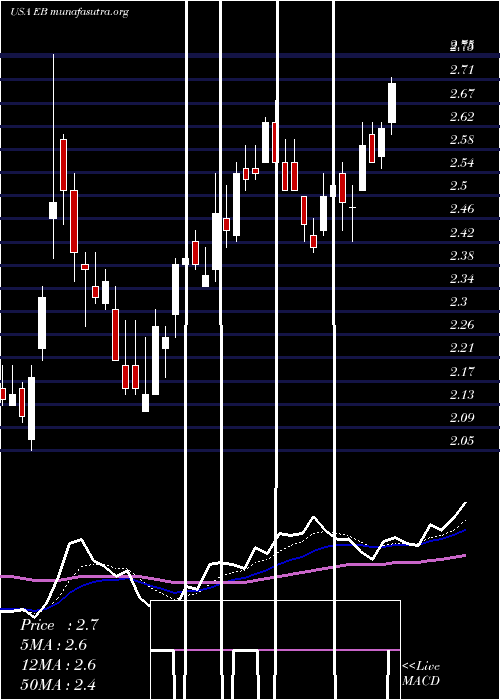
Task: Select the '50MA : 2.4' legend entry
Action: pos(58,684)
